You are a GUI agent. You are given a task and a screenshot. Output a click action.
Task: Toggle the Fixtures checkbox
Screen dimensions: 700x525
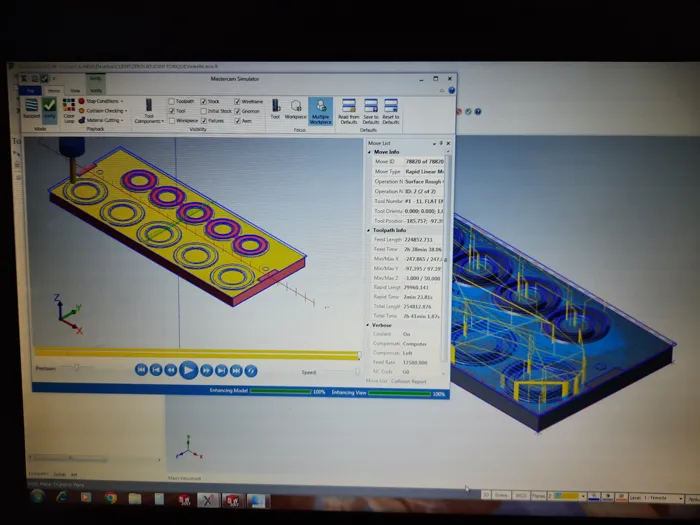pyautogui.click(x=204, y=121)
